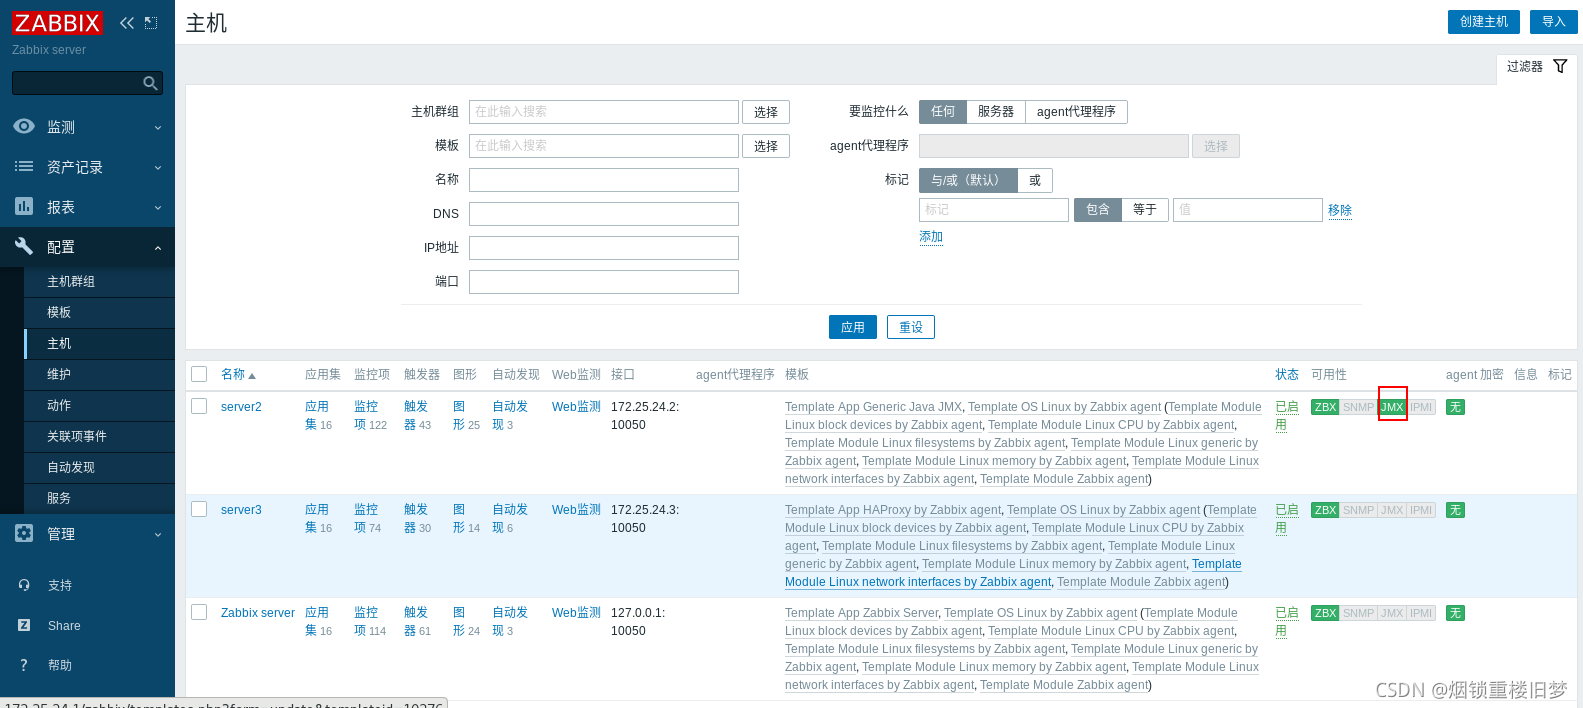Select 服务器 monitoring option
This screenshot has width=1583, height=708.
(x=996, y=111)
